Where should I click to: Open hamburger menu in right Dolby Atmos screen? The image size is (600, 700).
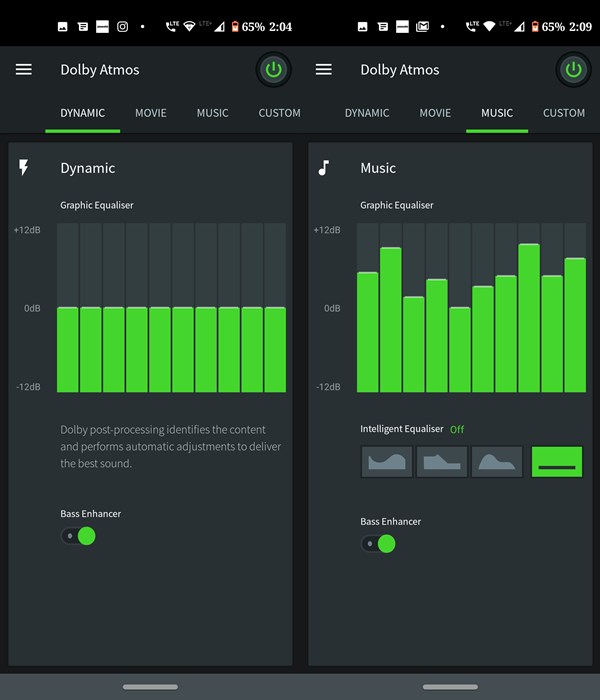point(324,70)
